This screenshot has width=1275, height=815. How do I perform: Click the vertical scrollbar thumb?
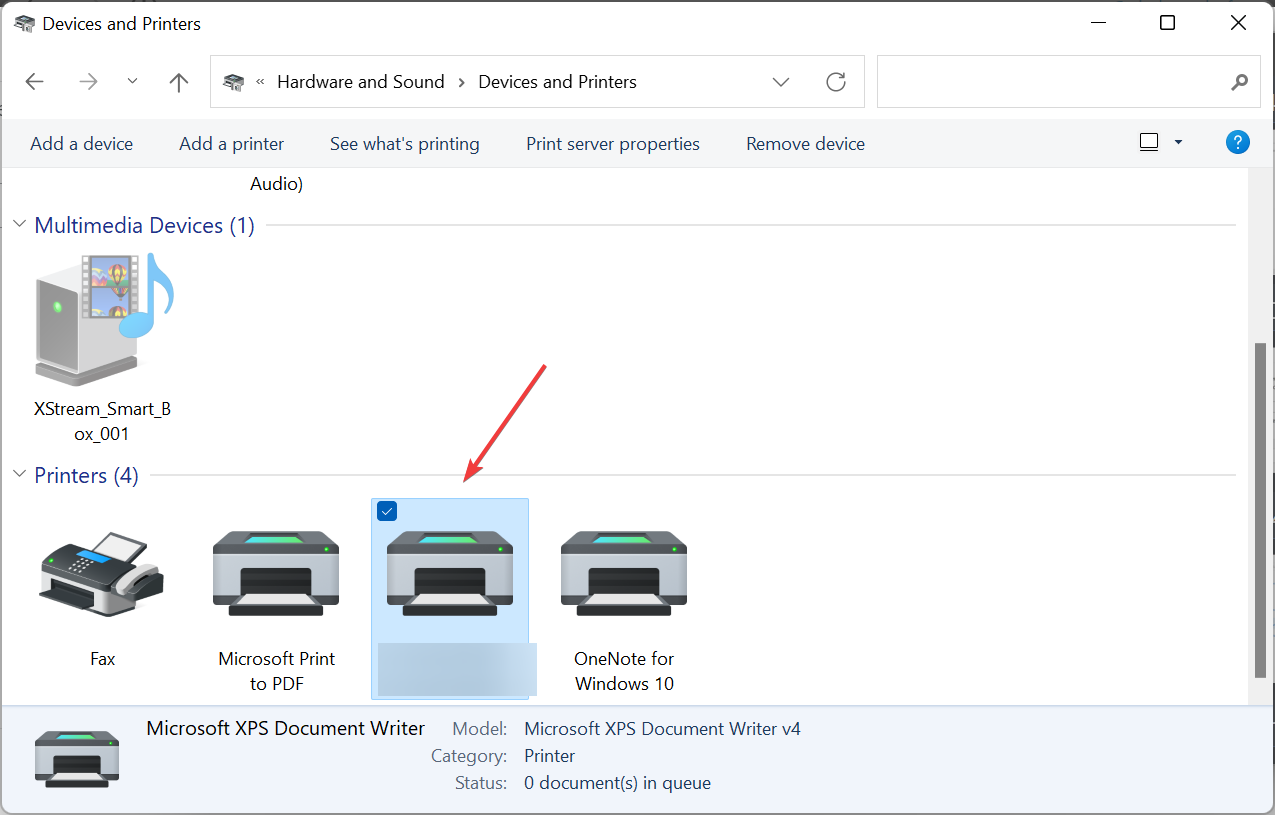(x=1260, y=510)
